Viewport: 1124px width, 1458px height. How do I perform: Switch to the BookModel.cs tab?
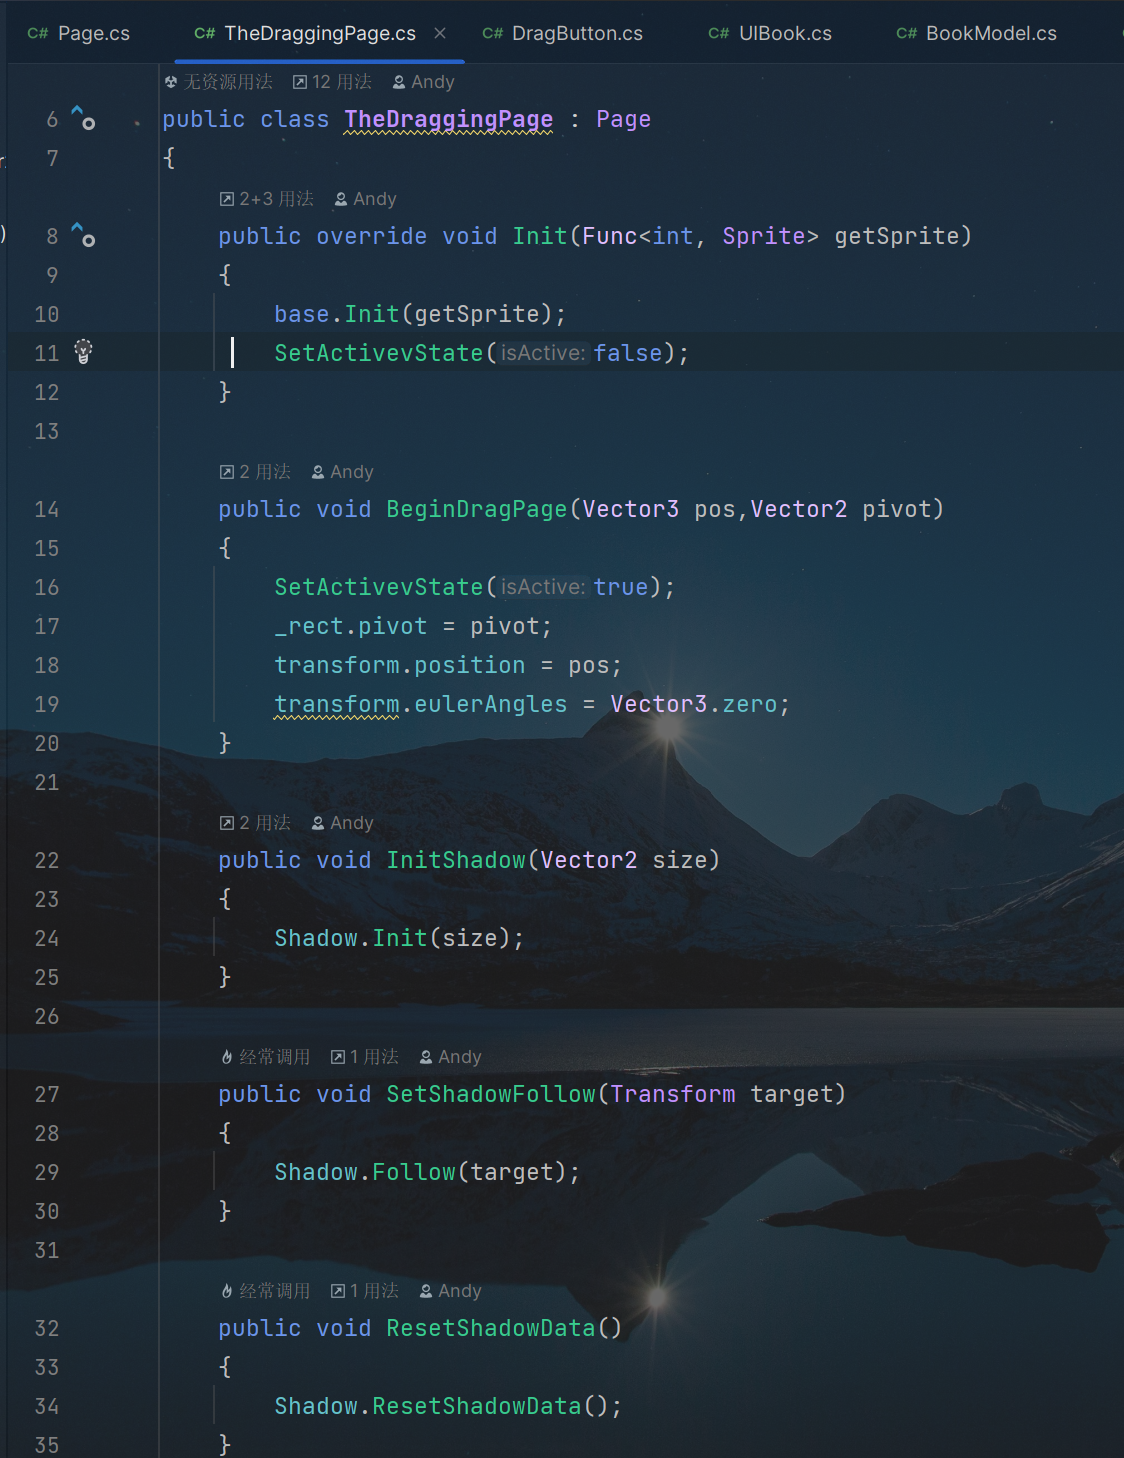click(977, 33)
